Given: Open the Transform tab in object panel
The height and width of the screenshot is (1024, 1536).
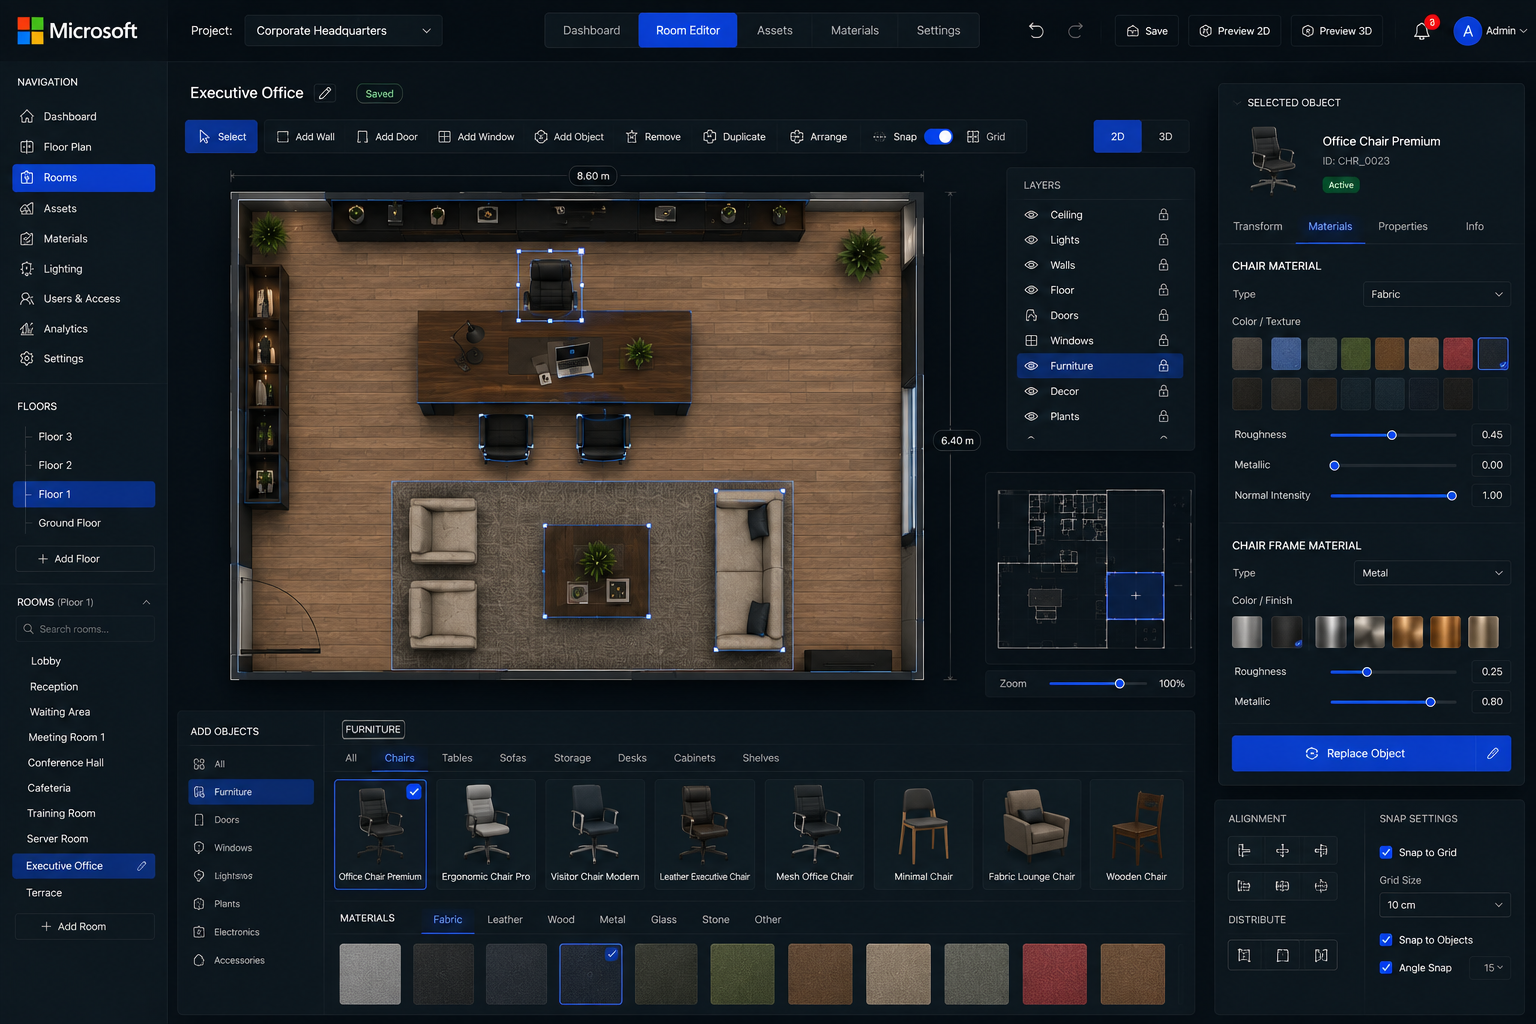Looking at the screenshot, I should [x=1258, y=227].
